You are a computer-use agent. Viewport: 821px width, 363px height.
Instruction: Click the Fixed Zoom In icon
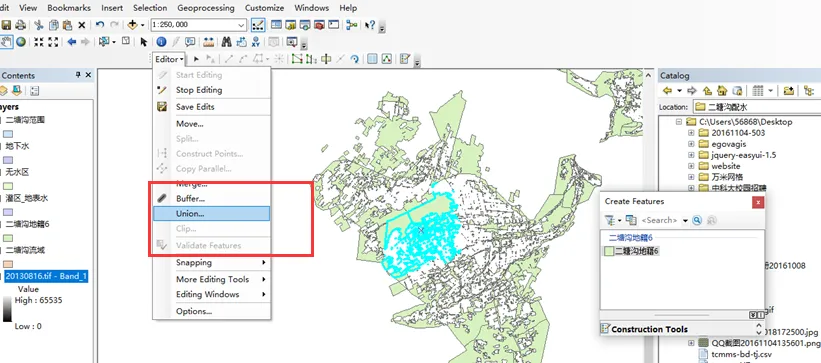[x=39, y=42]
